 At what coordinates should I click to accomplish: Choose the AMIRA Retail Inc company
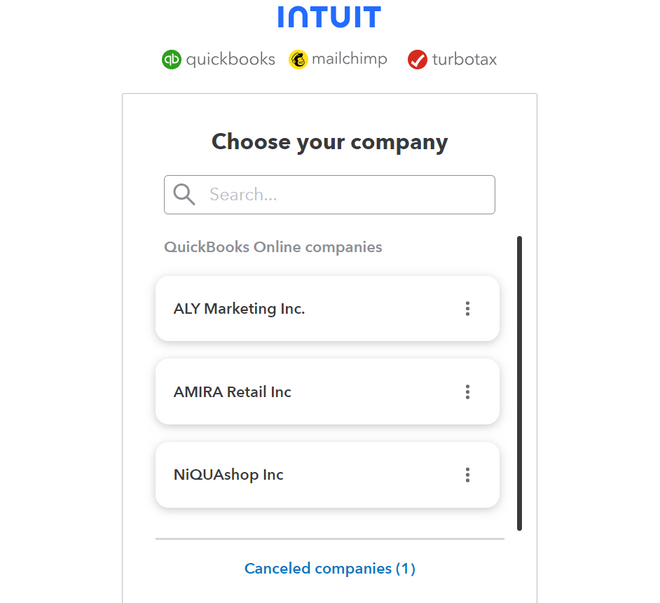tap(233, 392)
